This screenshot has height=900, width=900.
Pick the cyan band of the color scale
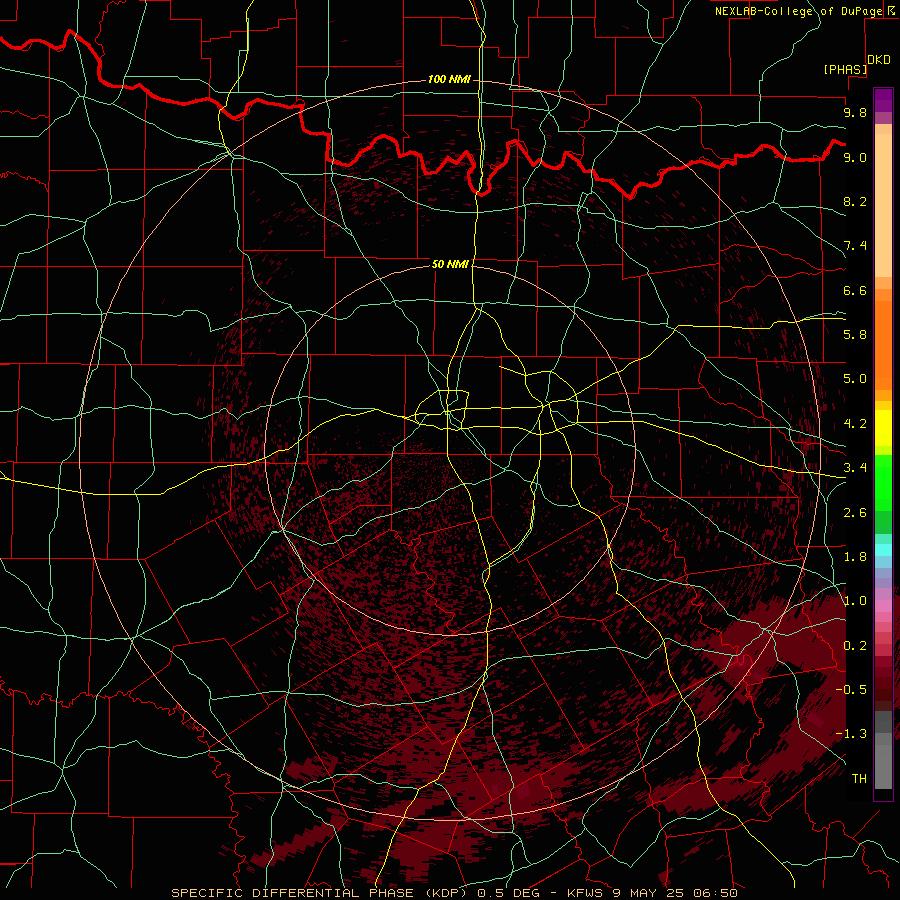[883, 550]
